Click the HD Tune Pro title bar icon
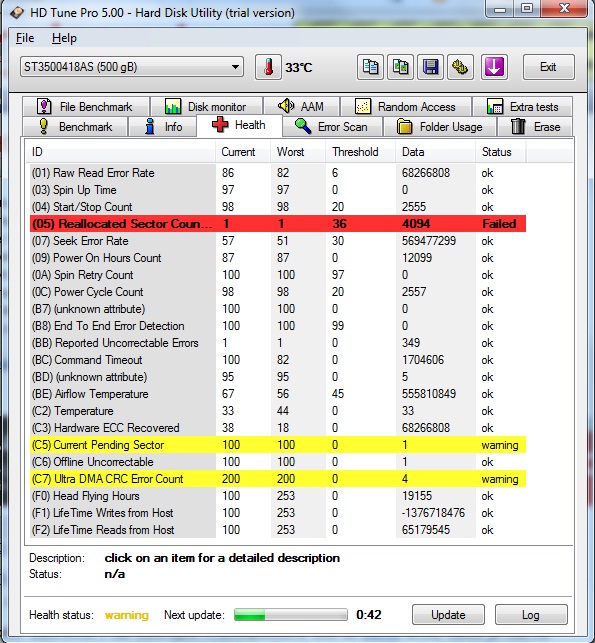This screenshot has width=595, height=643. tap(17, 13)
